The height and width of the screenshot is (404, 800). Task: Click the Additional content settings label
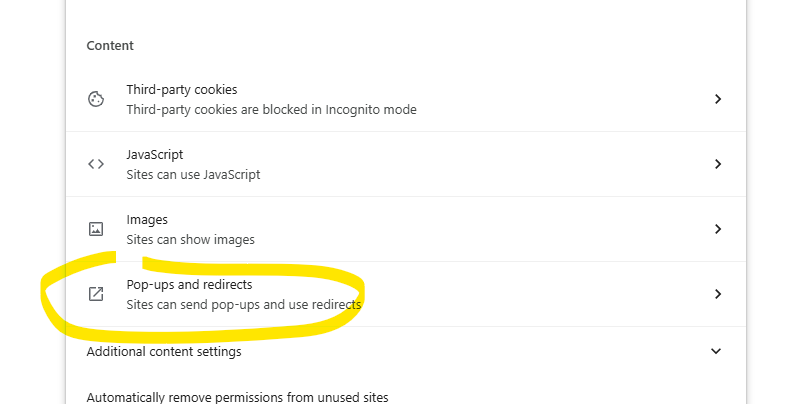pyautogui.click(x=164, y=351)
